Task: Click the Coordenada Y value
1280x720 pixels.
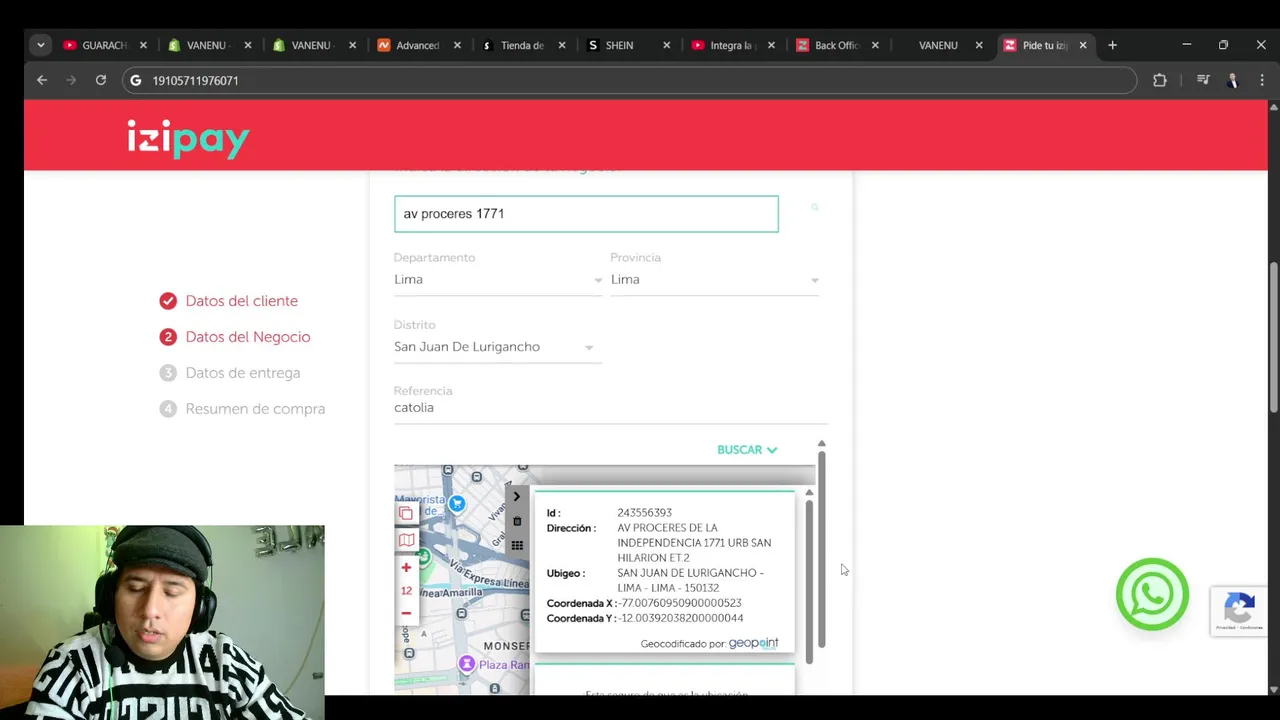Action: pos(681,618)
